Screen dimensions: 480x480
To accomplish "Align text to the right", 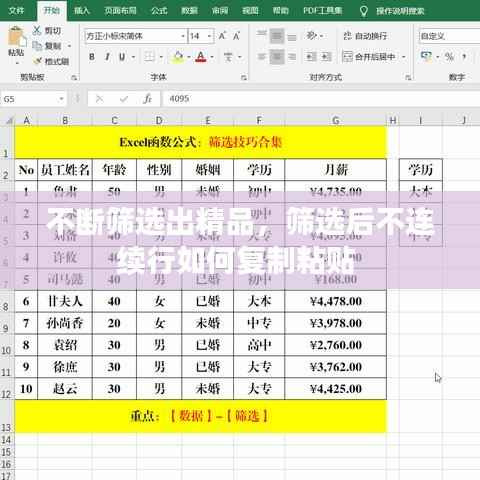I will pos(292,57).
